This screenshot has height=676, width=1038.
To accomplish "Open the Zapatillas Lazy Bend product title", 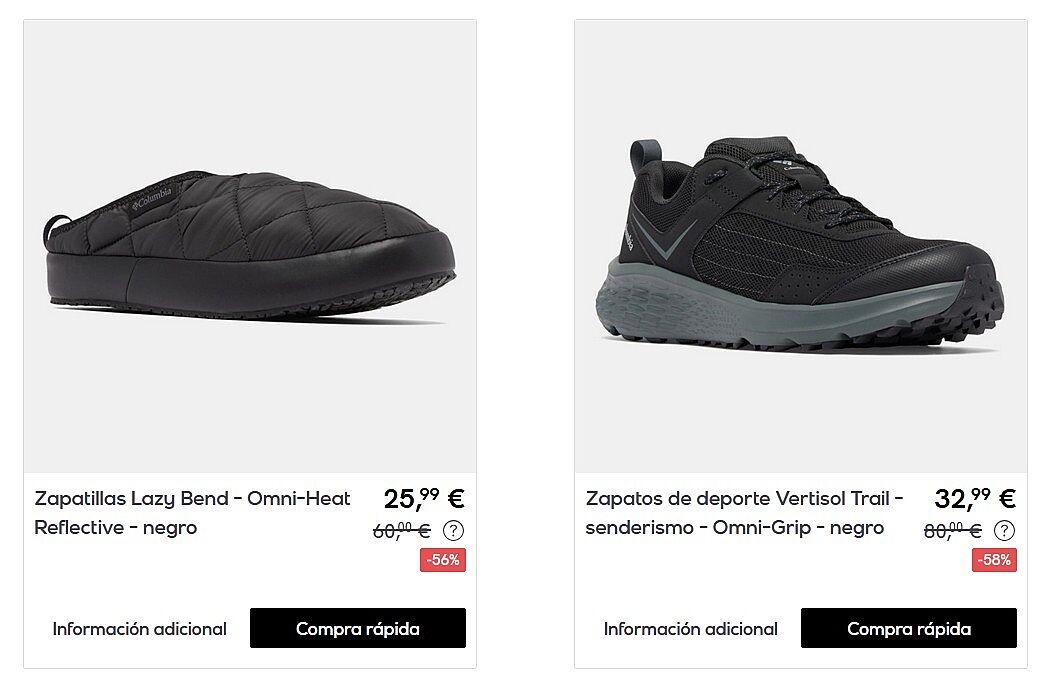I will [x=192, y=513].
